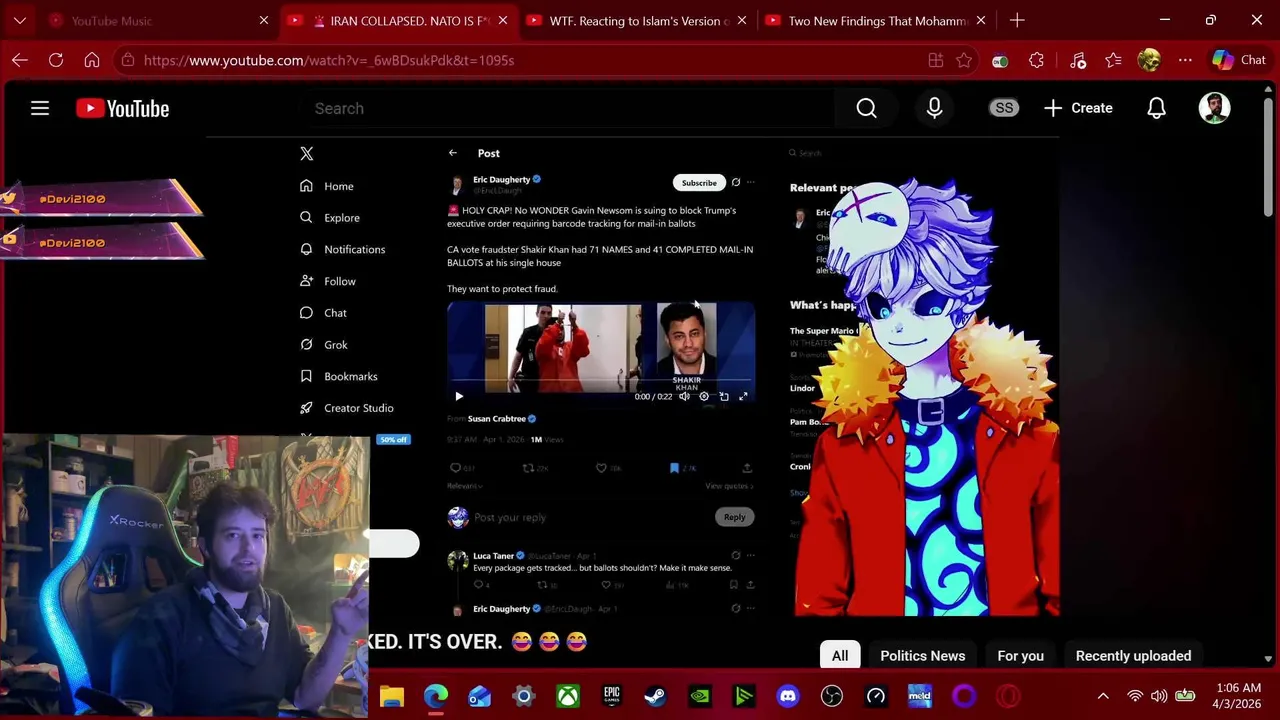Open the YouTube guide hamburger menu
This screenshot has height=720, width=1280.
coord(40,108)
